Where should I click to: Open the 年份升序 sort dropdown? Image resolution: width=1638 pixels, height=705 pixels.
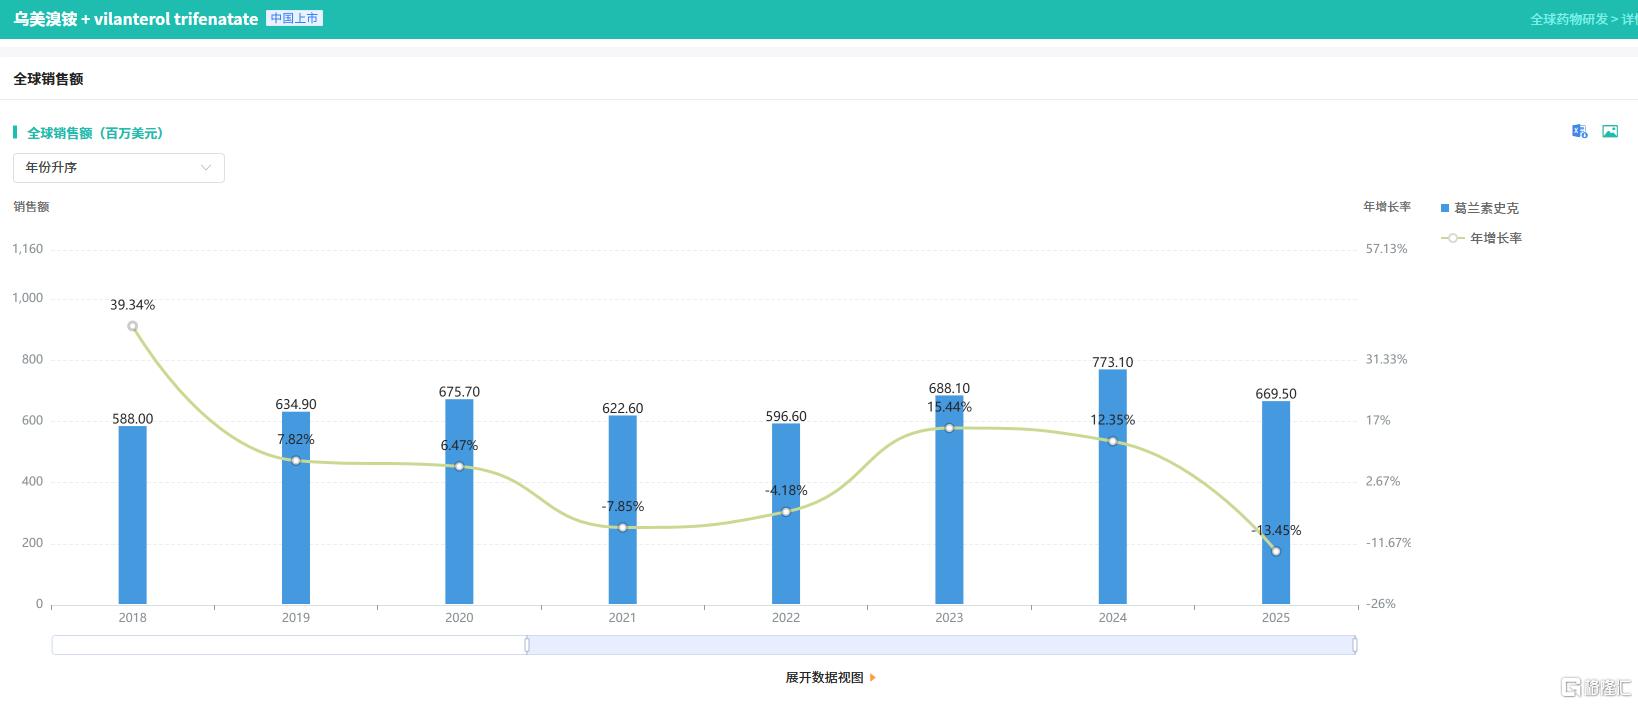[119, 168]
